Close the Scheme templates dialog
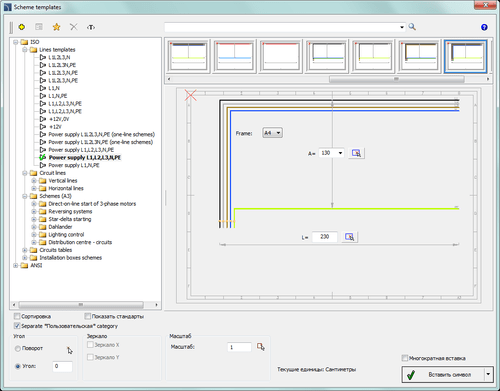The height and width of the screenshot is (391, 500). pyautogui.click(x=485, y=5)
